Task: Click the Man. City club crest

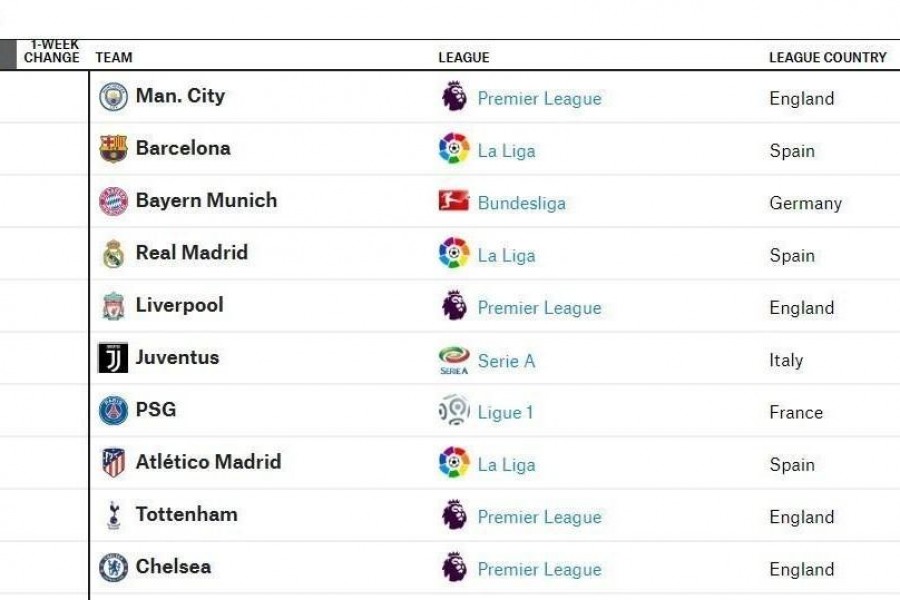Action: pos(113,96)
